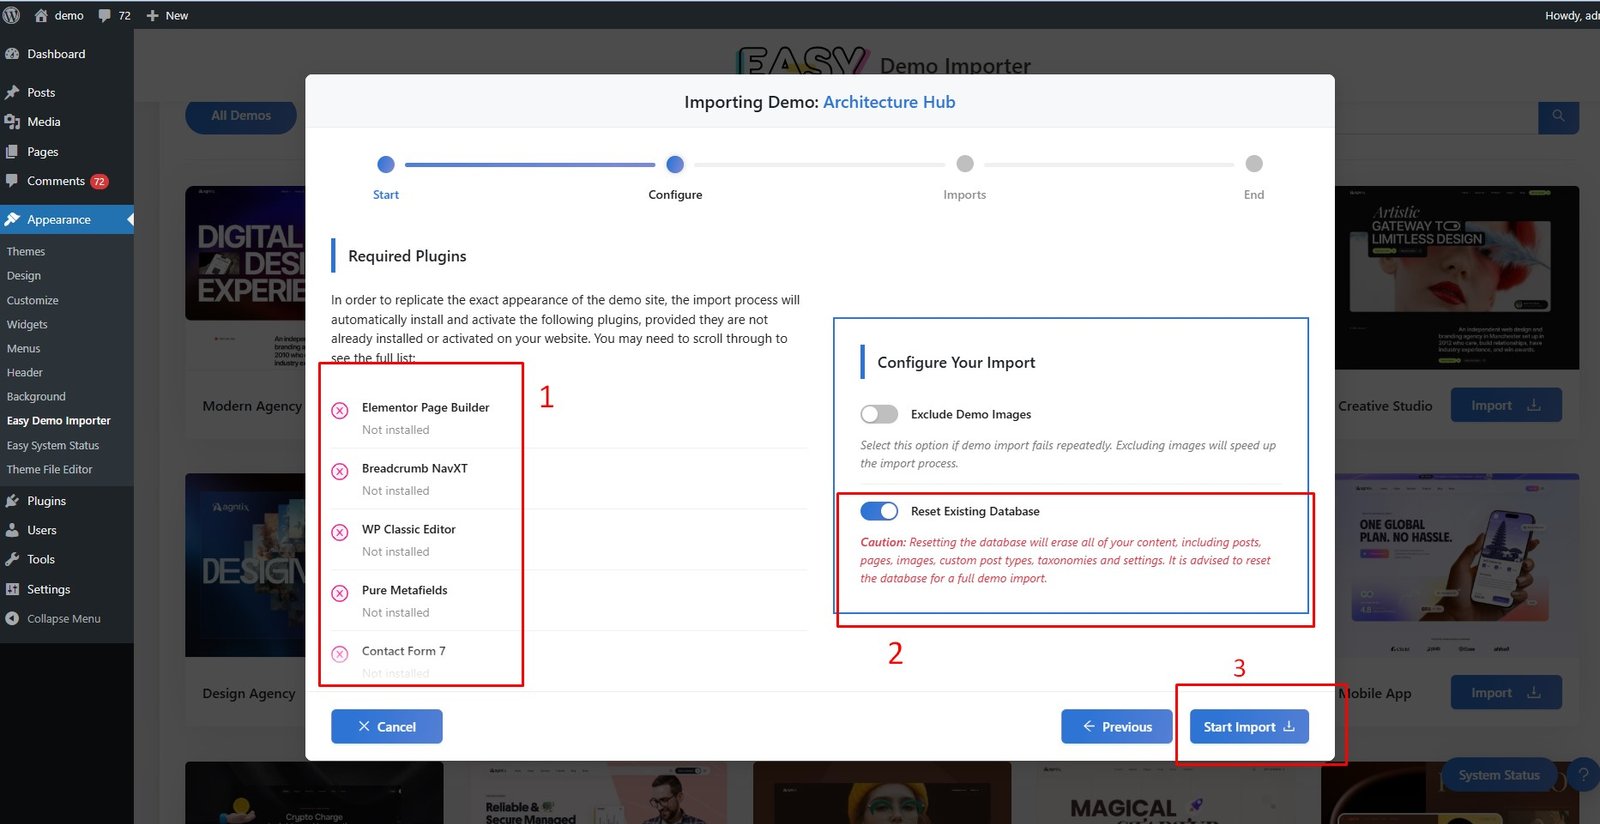Click the All Demos filter button
The image size is (1600, 824).
(241, 116)
